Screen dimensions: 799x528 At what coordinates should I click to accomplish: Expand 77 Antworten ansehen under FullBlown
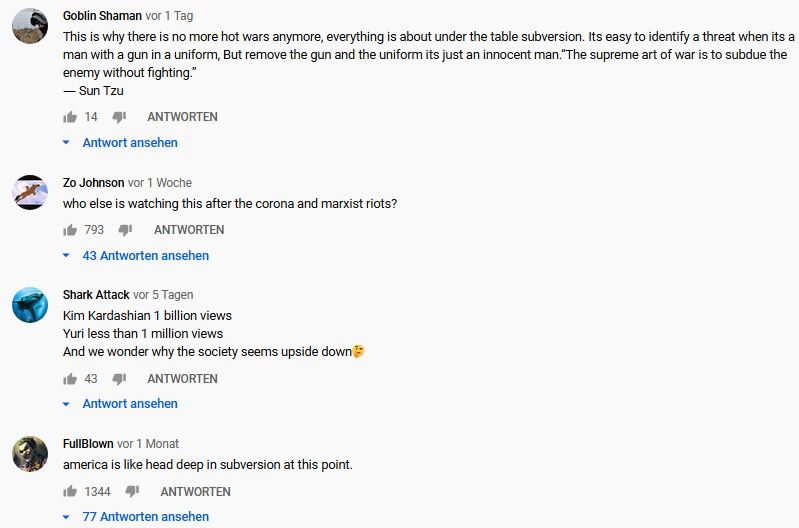[x=146, y=517]
